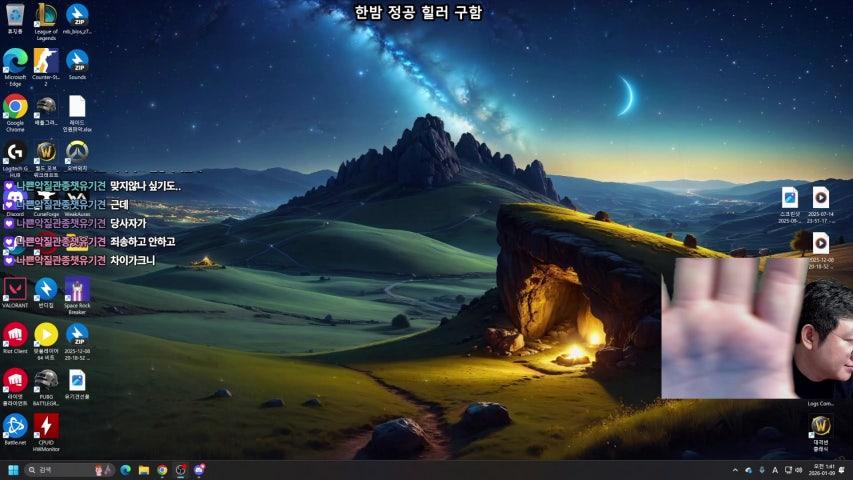This screenshot has height=480, width=853.
Task: Click the system tray volume icon
Action: (799, 470)
